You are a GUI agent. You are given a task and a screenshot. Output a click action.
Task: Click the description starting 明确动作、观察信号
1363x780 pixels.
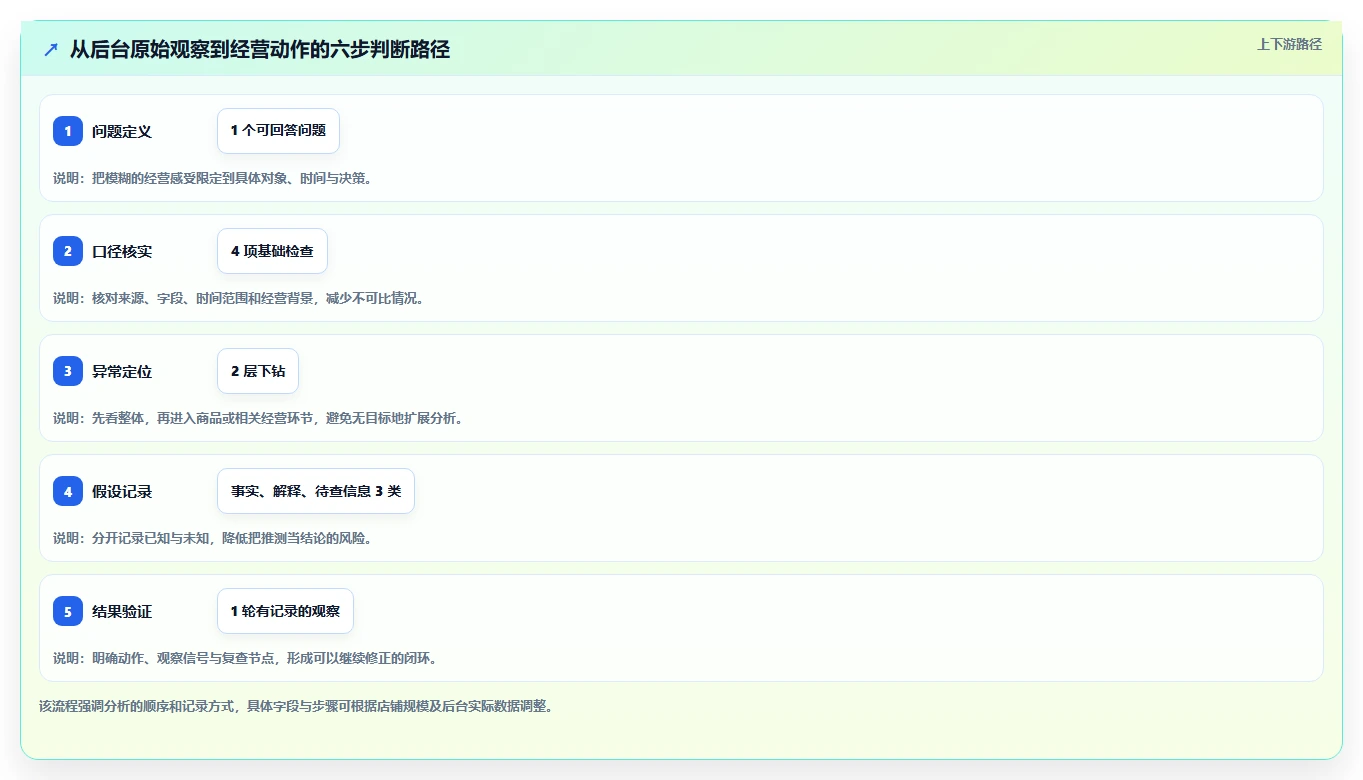point(245,658)
